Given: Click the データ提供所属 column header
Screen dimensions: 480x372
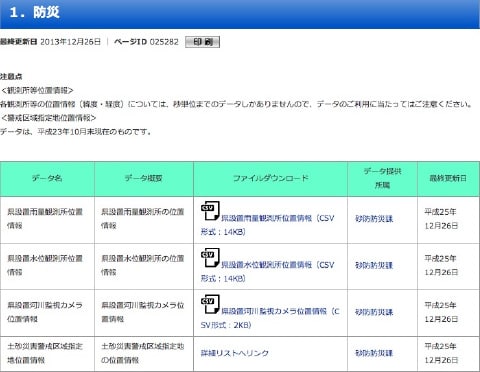Looking at the screenshot, I should point(382,179).
